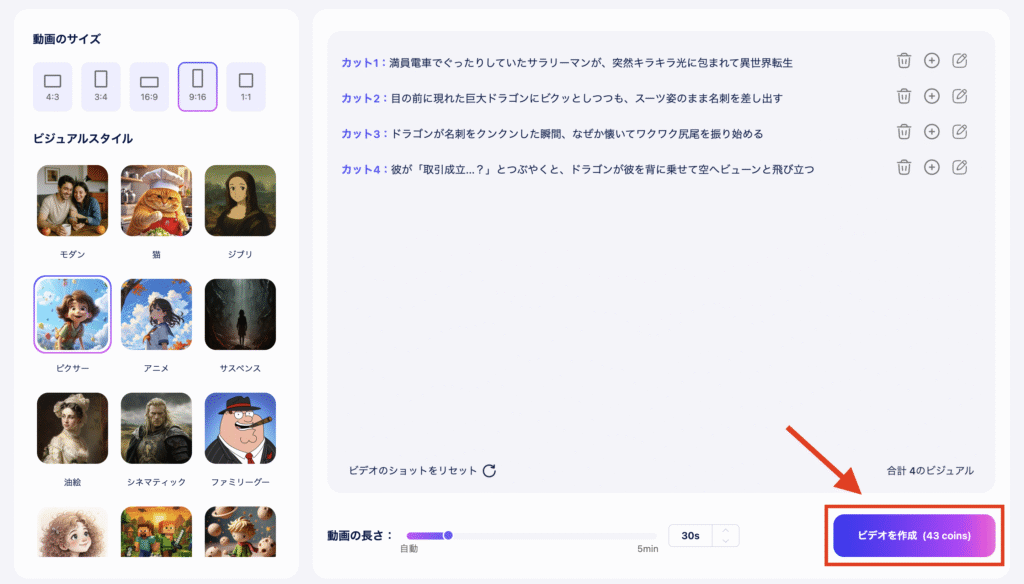This screenshot has width=1024, height=584.
Task: Click the ビデオを作成 (43 coins) button
Action: pos(913,536)
